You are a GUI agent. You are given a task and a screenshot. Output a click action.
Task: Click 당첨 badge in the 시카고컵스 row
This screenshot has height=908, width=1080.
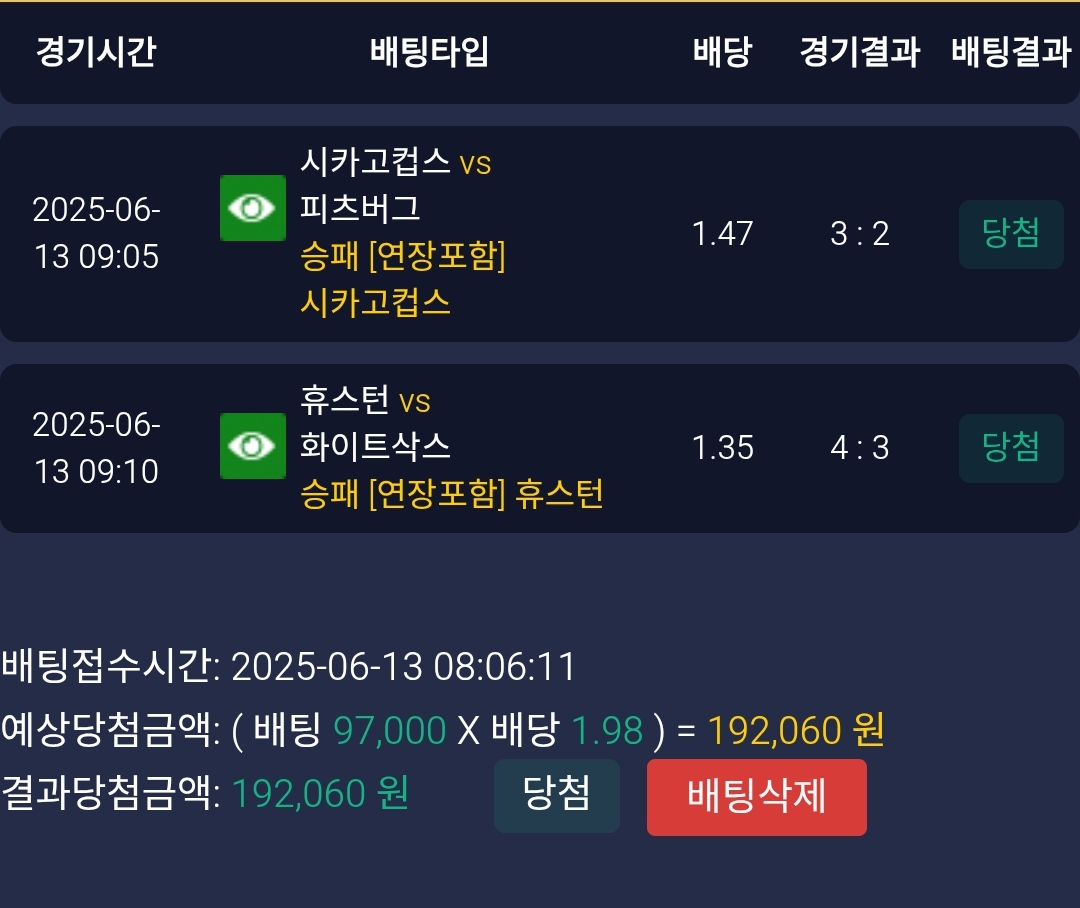coord(1010,234)
